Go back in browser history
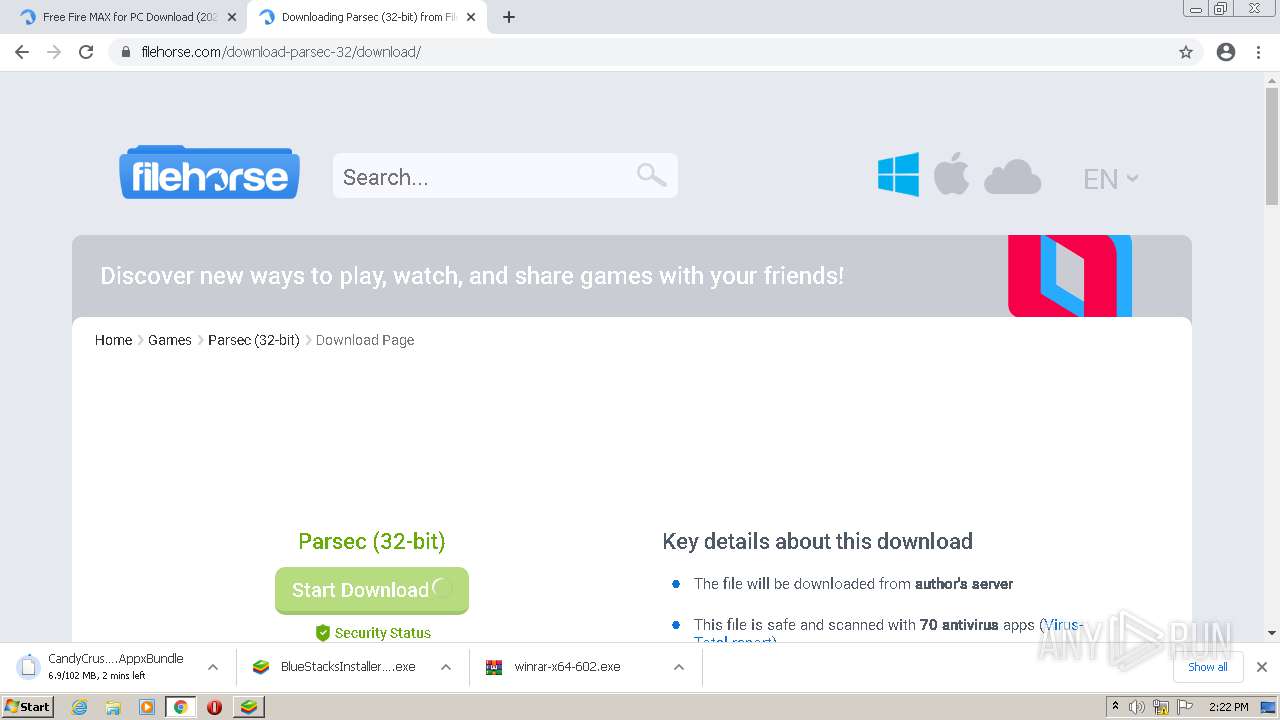This screenshot has width=1280, height=720. point(22,52)
